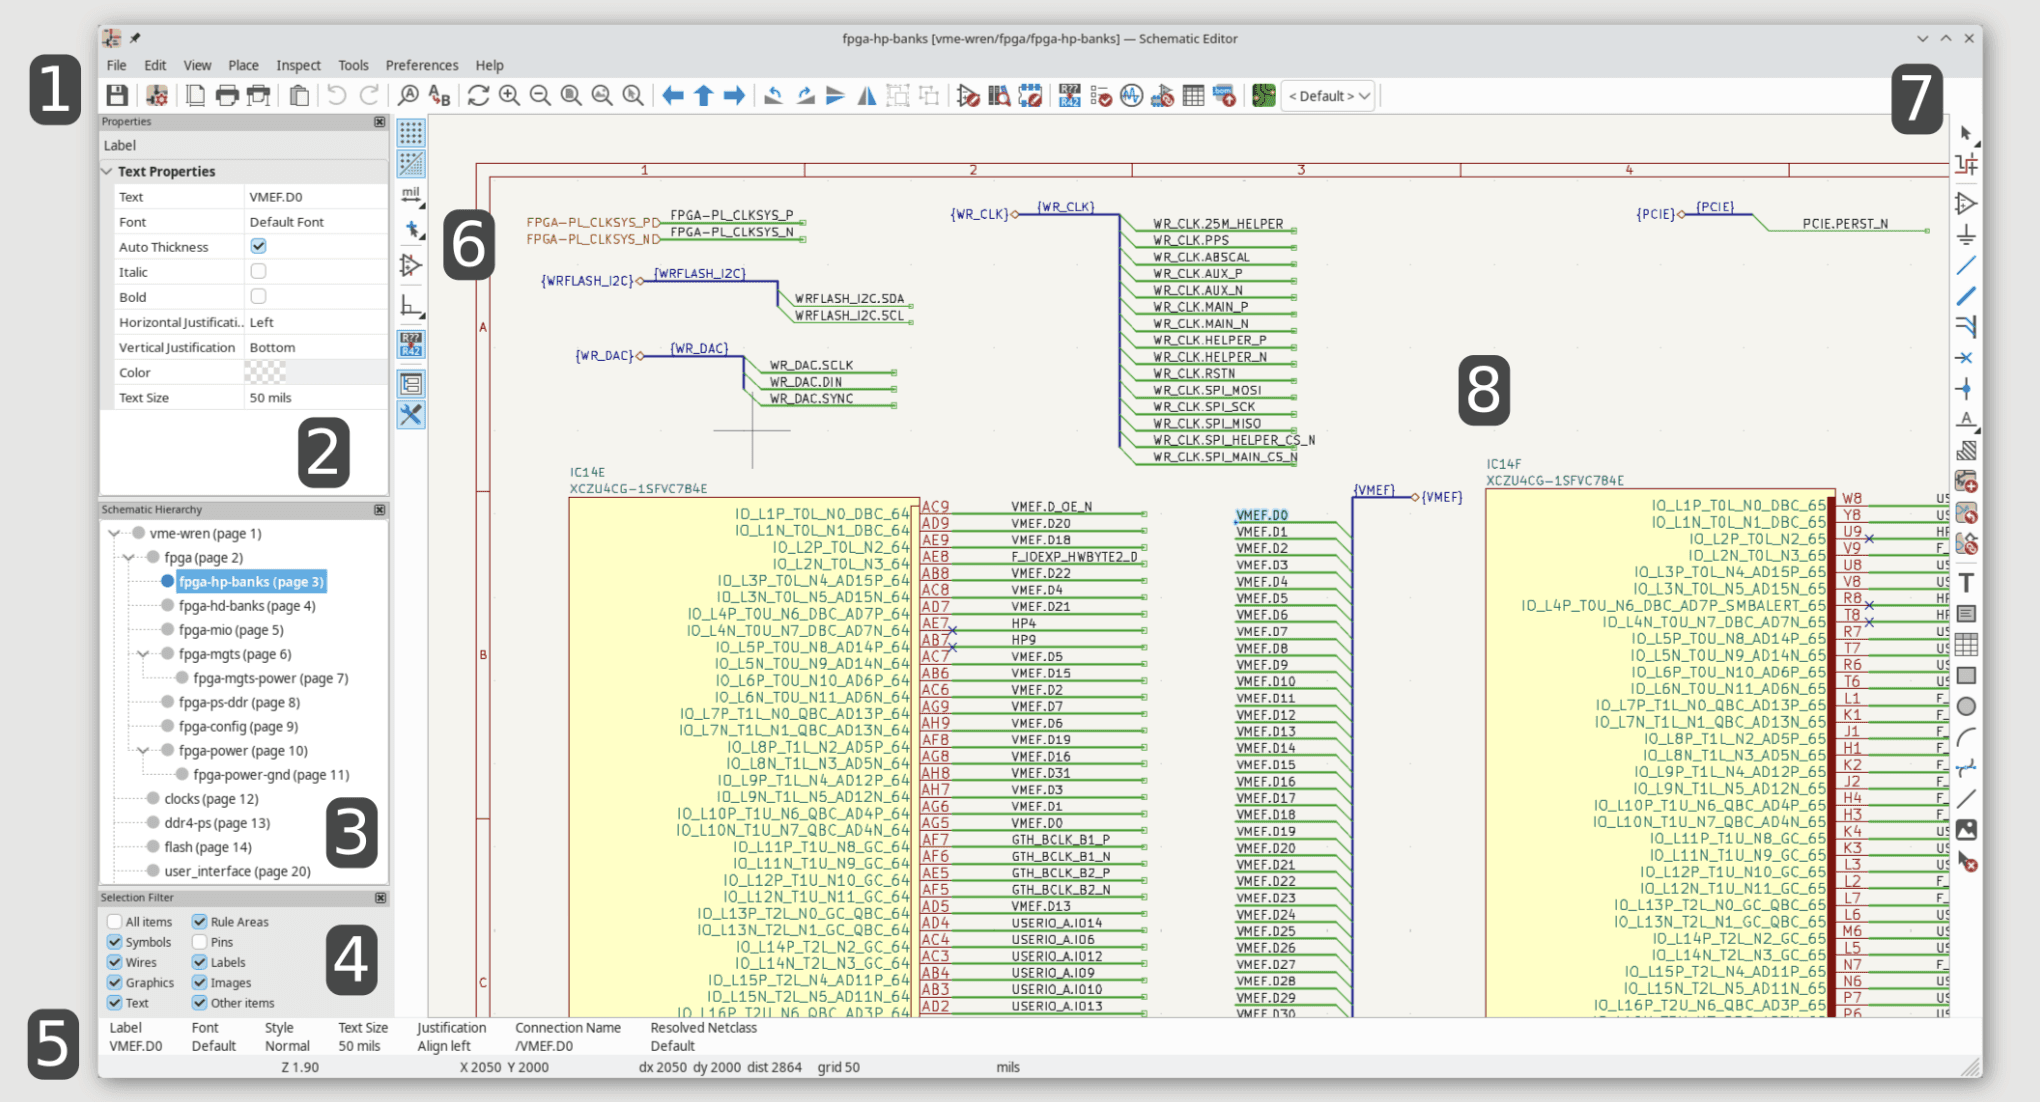Open the Find tool magnifier icon

coord(408,96)
